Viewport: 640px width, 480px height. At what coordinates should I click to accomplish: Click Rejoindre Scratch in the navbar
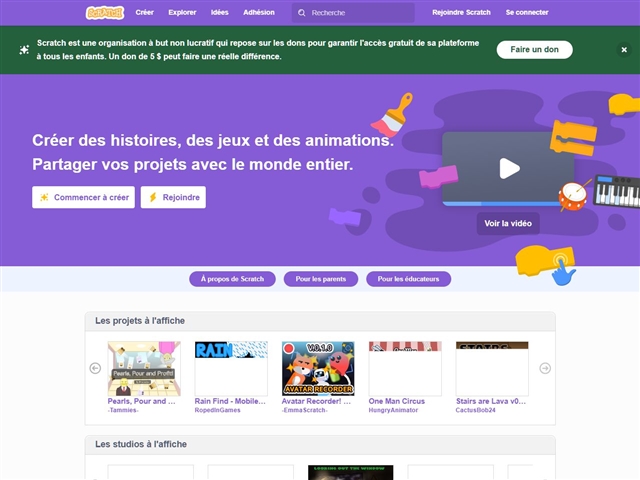click(461, 13)
